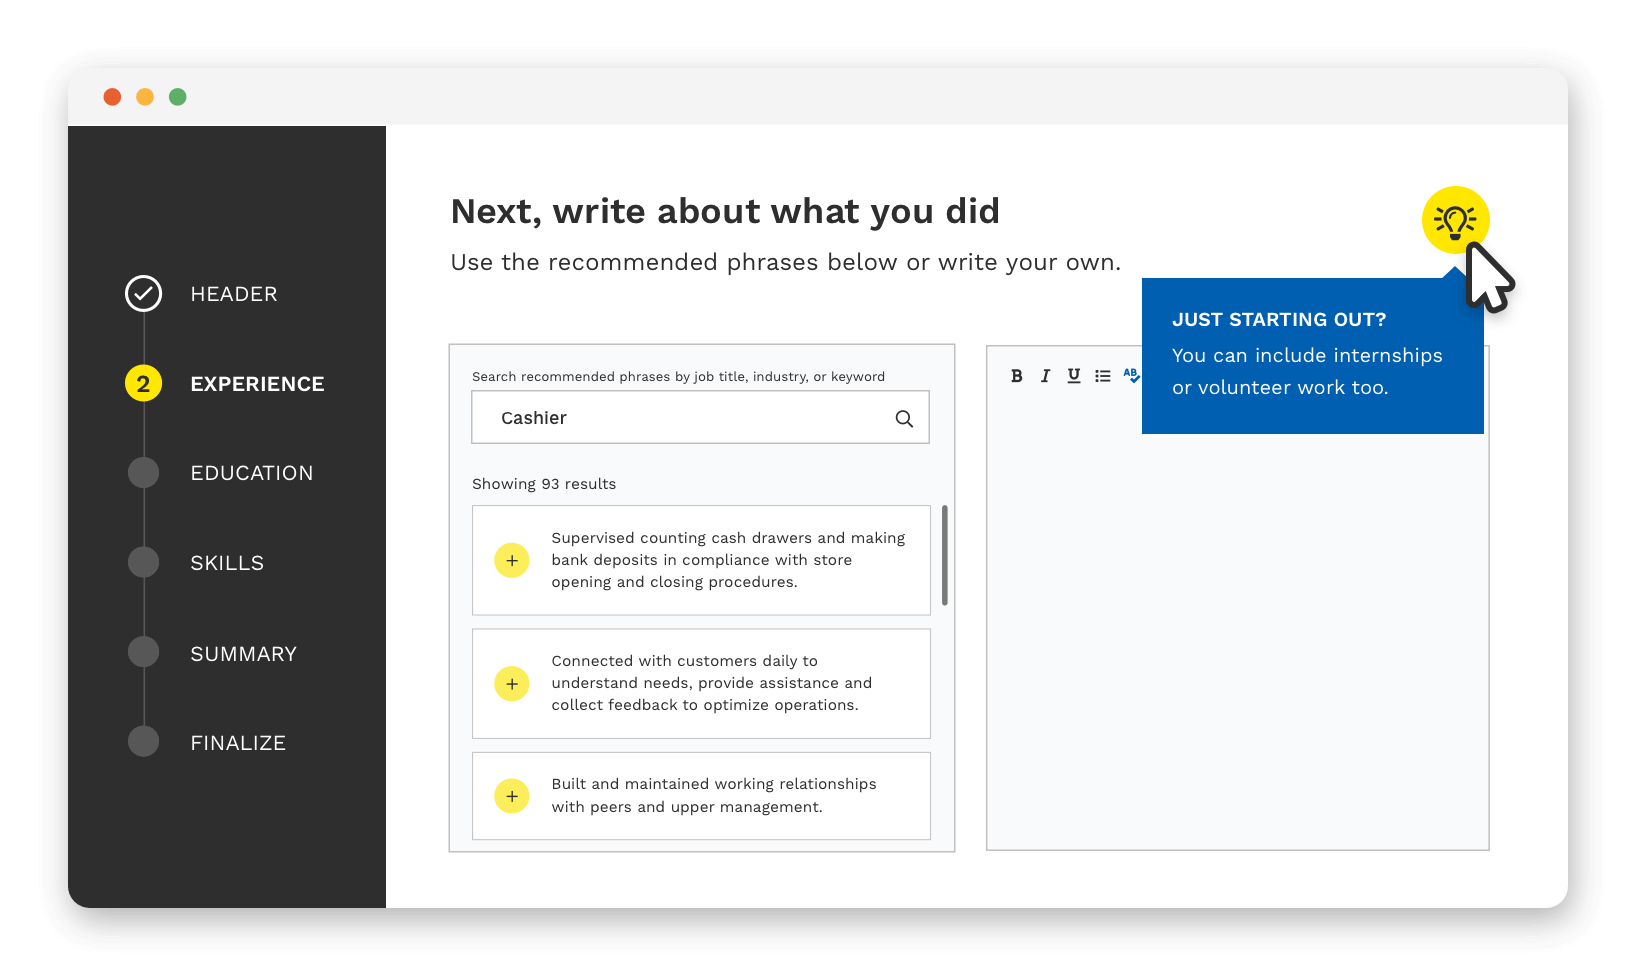Select the Experience step in sidebar
1636x976 pixels.
point(256,384)
